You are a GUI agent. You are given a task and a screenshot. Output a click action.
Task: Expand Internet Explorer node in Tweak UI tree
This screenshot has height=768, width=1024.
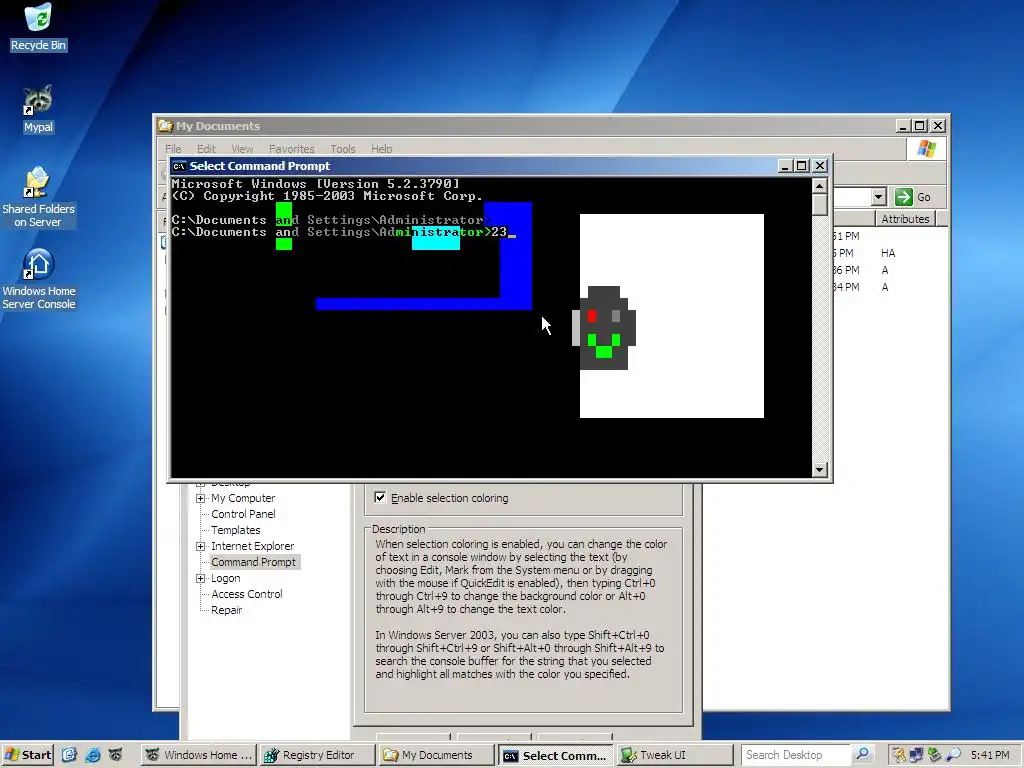pos(200,546)
